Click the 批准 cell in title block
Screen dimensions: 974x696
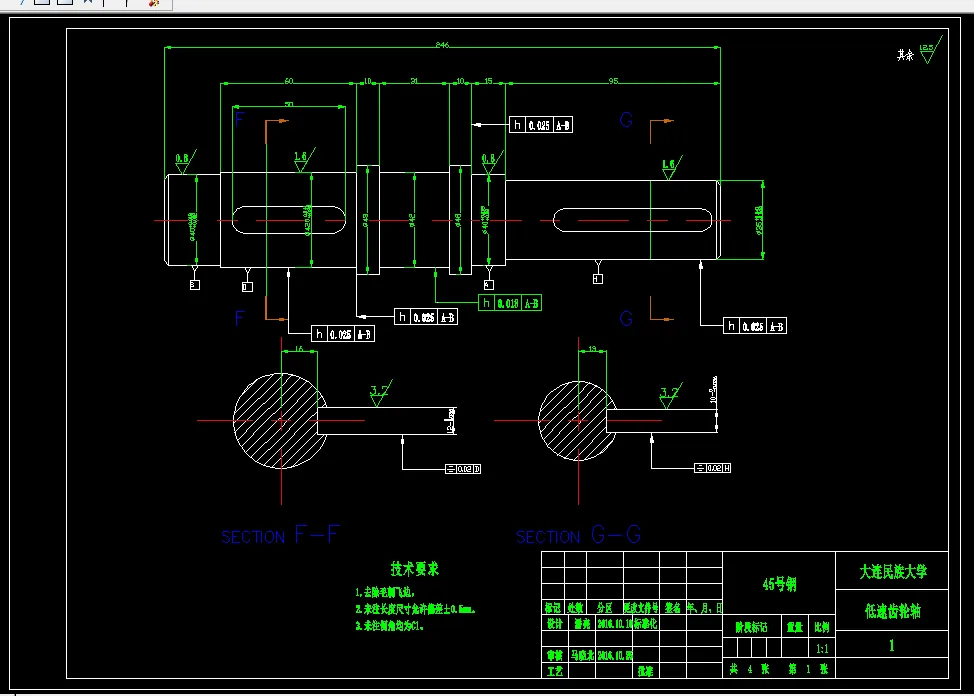click(645, 671)
